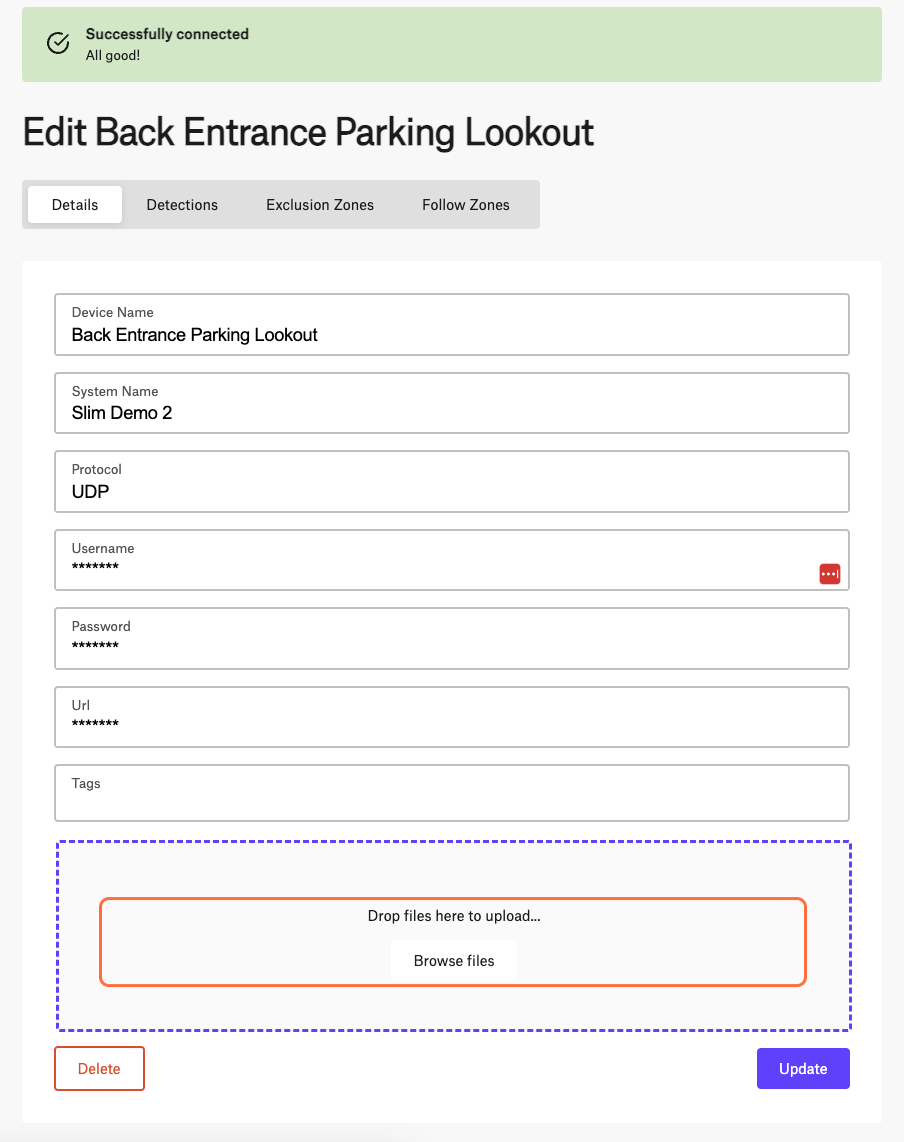Click the 'Successfully connected' banner title
This screenshot has height=1142, width=904.
point(167,34)
